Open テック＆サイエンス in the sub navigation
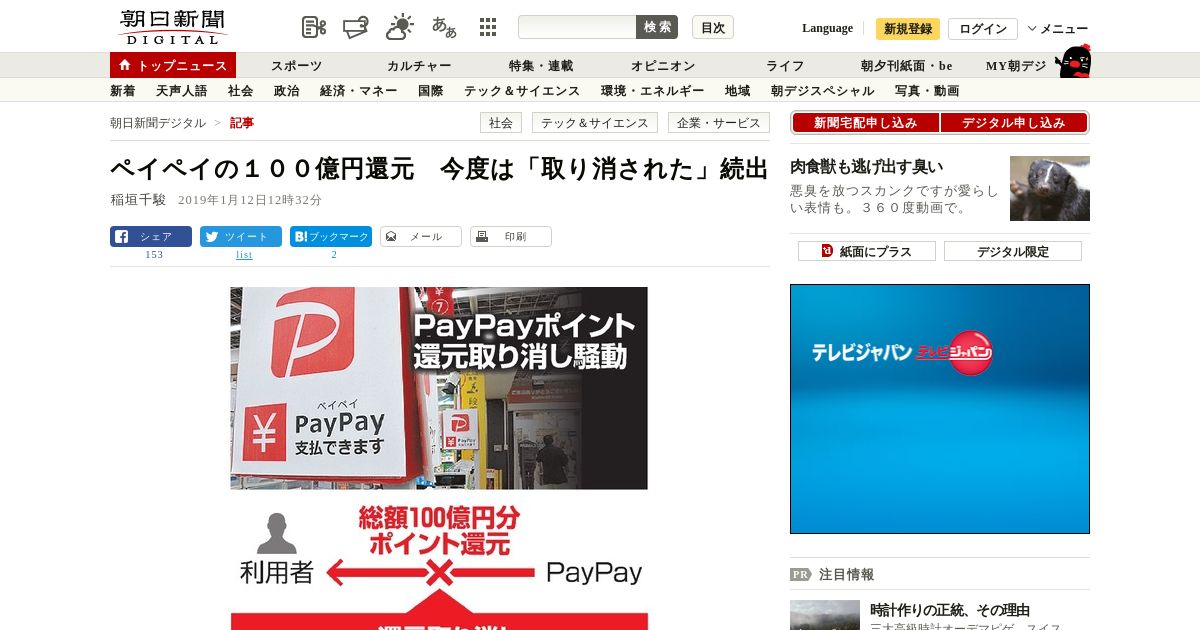Screen dimensions: 1200x630 tap(522, 91)
